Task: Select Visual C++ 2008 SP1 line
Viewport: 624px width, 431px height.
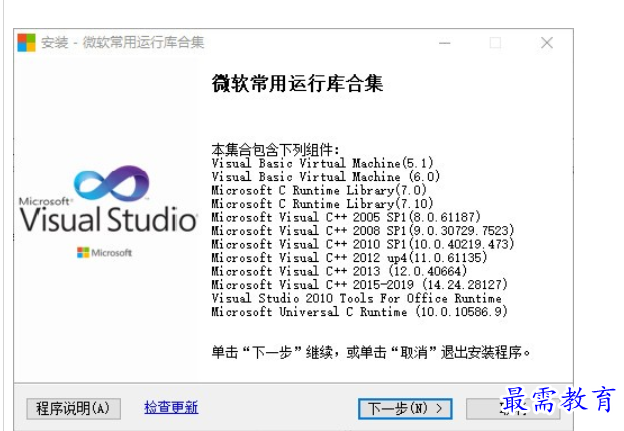Action: 363,231
